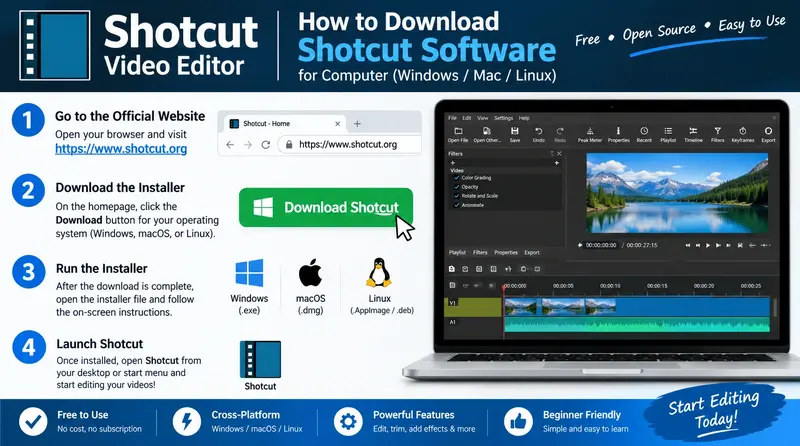The width and height of the screenshot is (800, 446).
Task: Click the left plus button in Filters panel
Action: (453, 163)
